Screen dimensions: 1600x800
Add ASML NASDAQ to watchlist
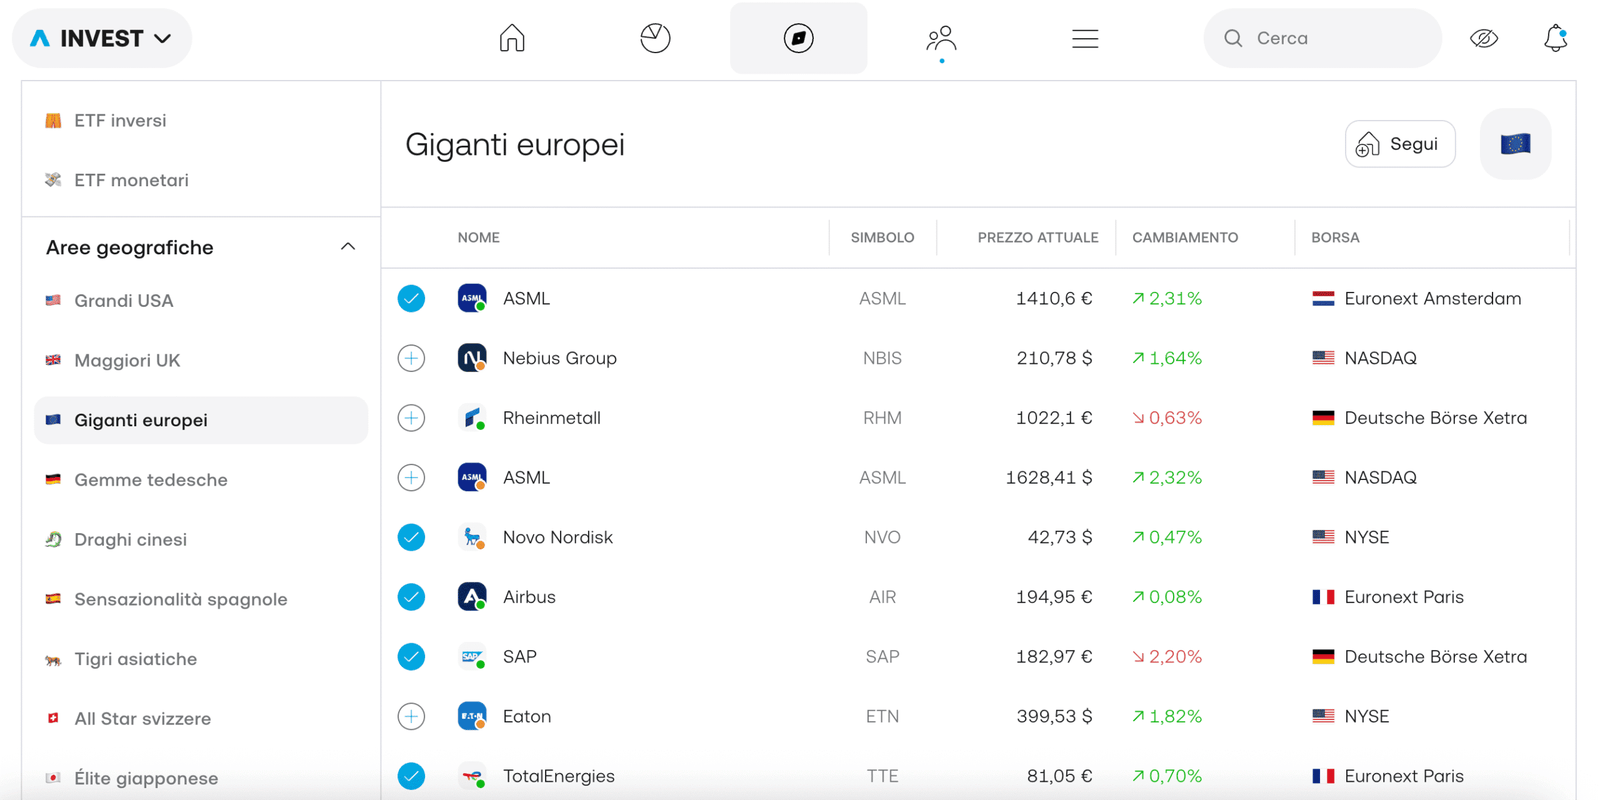coord(411,478)
